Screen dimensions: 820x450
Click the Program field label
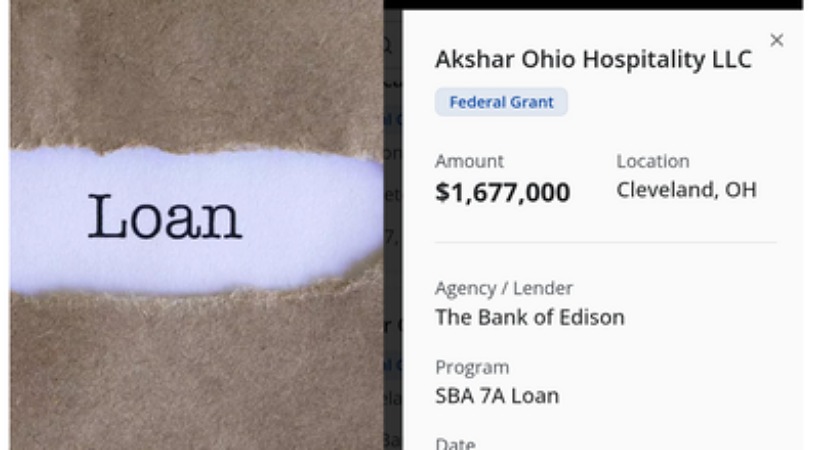pos(472,367)
